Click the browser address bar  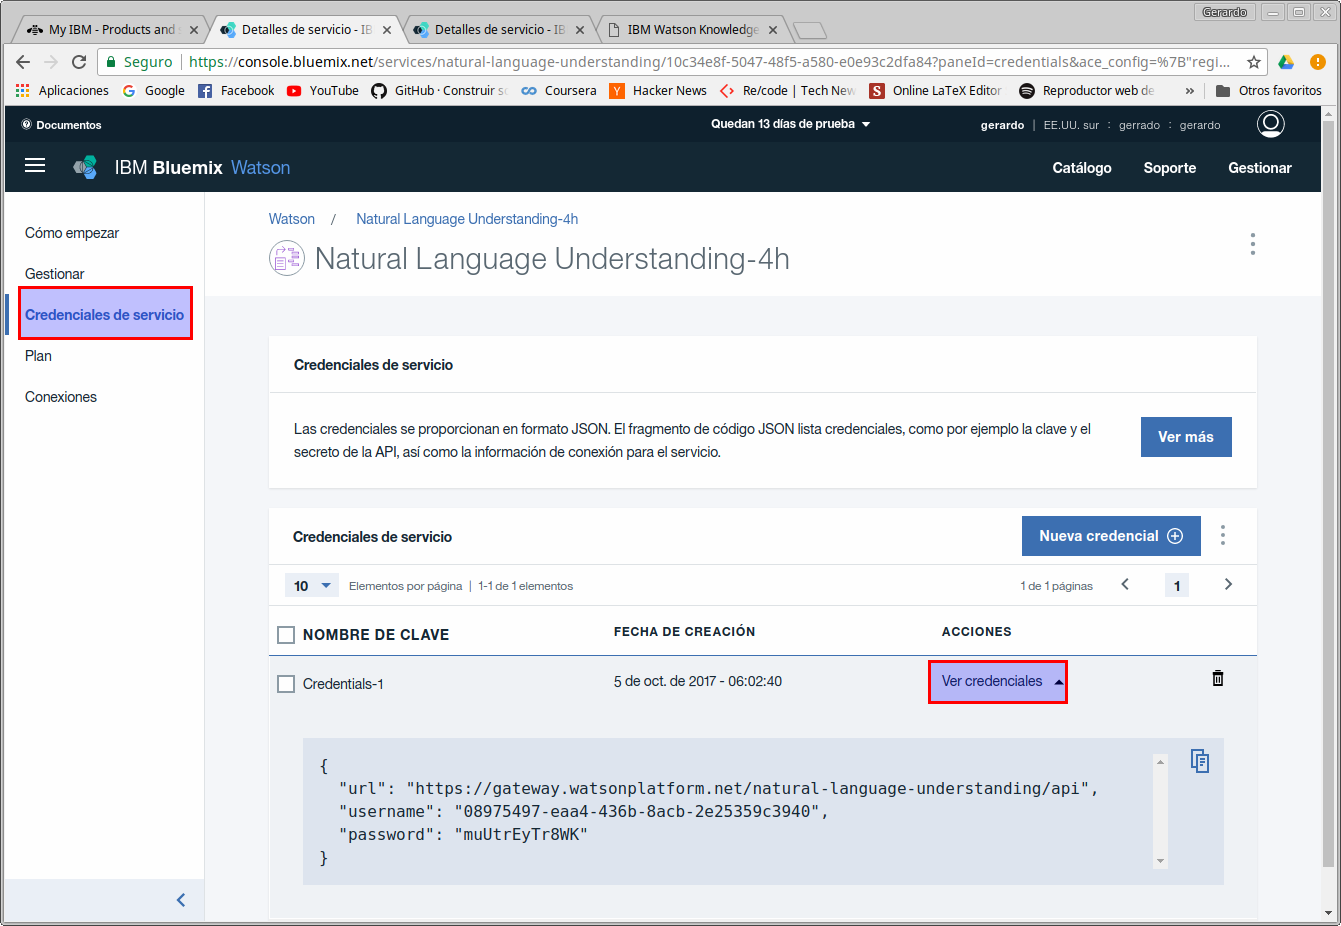point(682,62)
